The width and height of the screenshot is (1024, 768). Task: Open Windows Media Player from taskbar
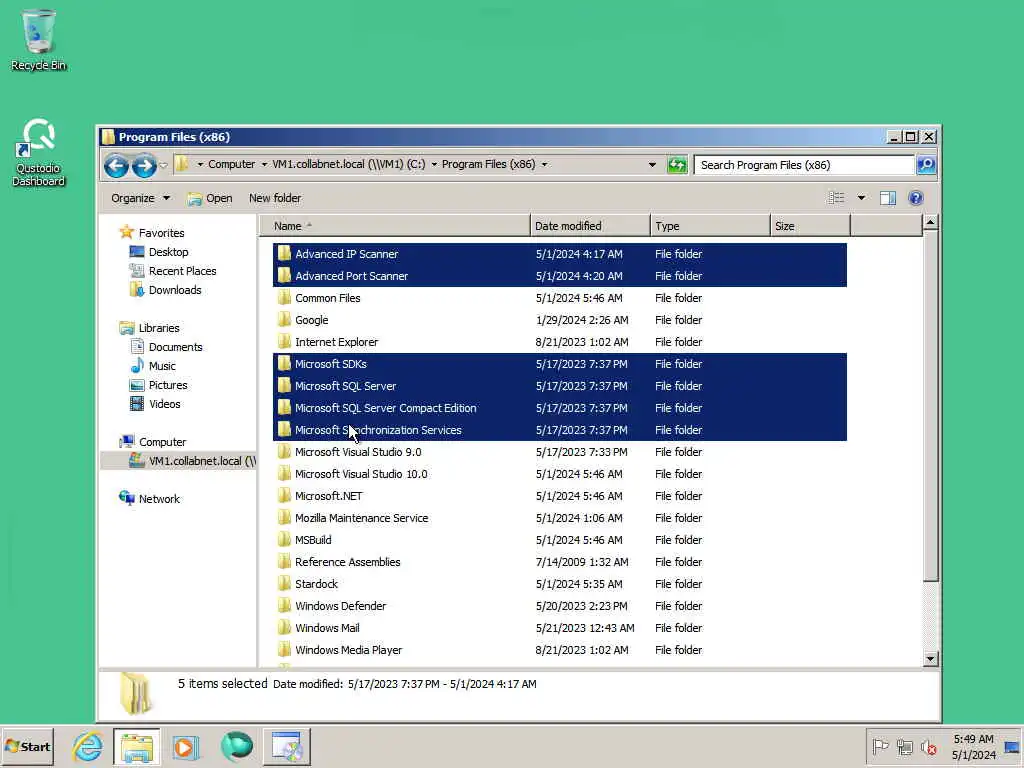185,746
